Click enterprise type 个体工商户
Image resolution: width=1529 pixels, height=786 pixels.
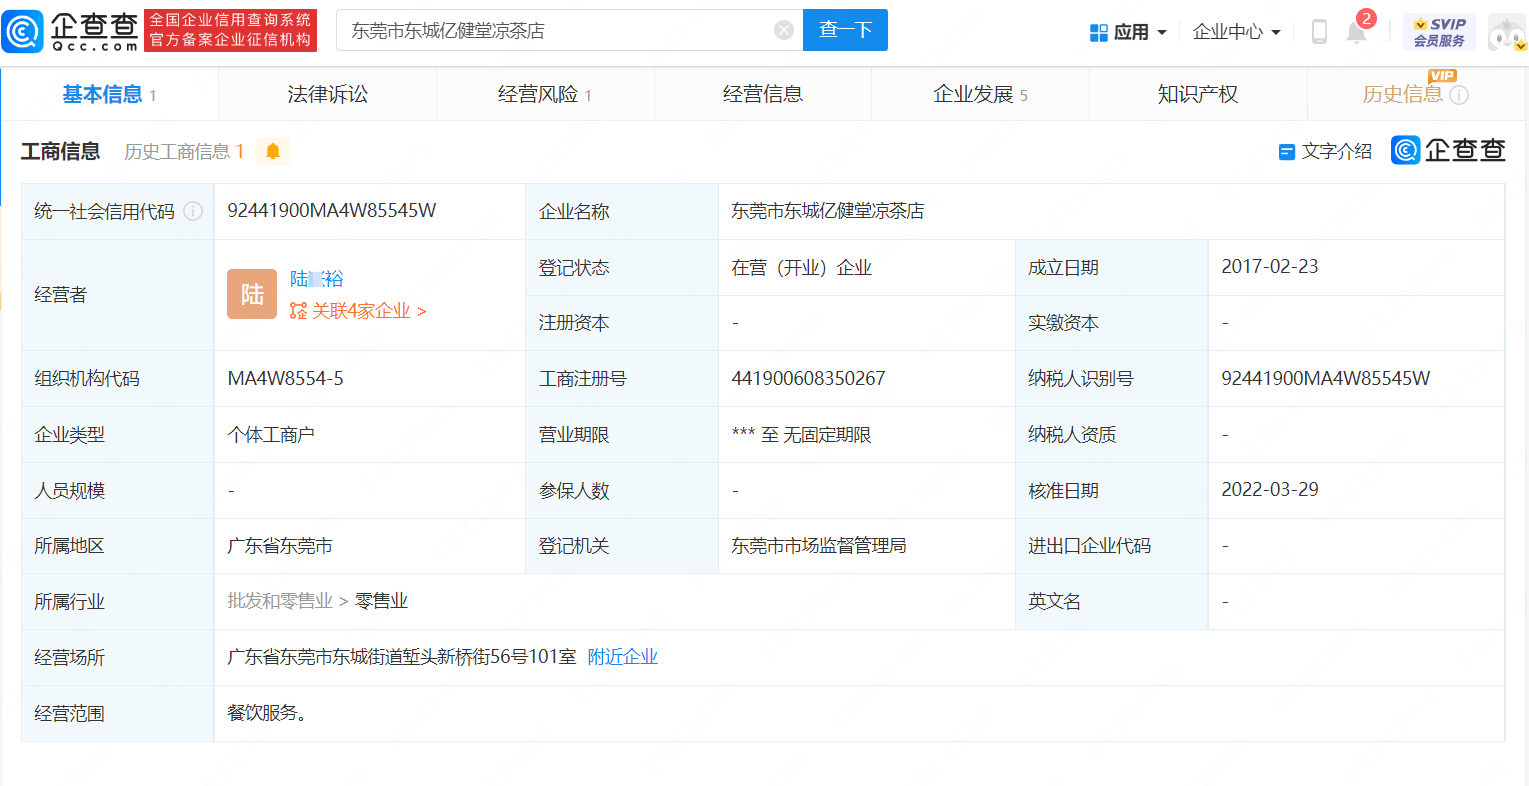[x=271, y=434]
